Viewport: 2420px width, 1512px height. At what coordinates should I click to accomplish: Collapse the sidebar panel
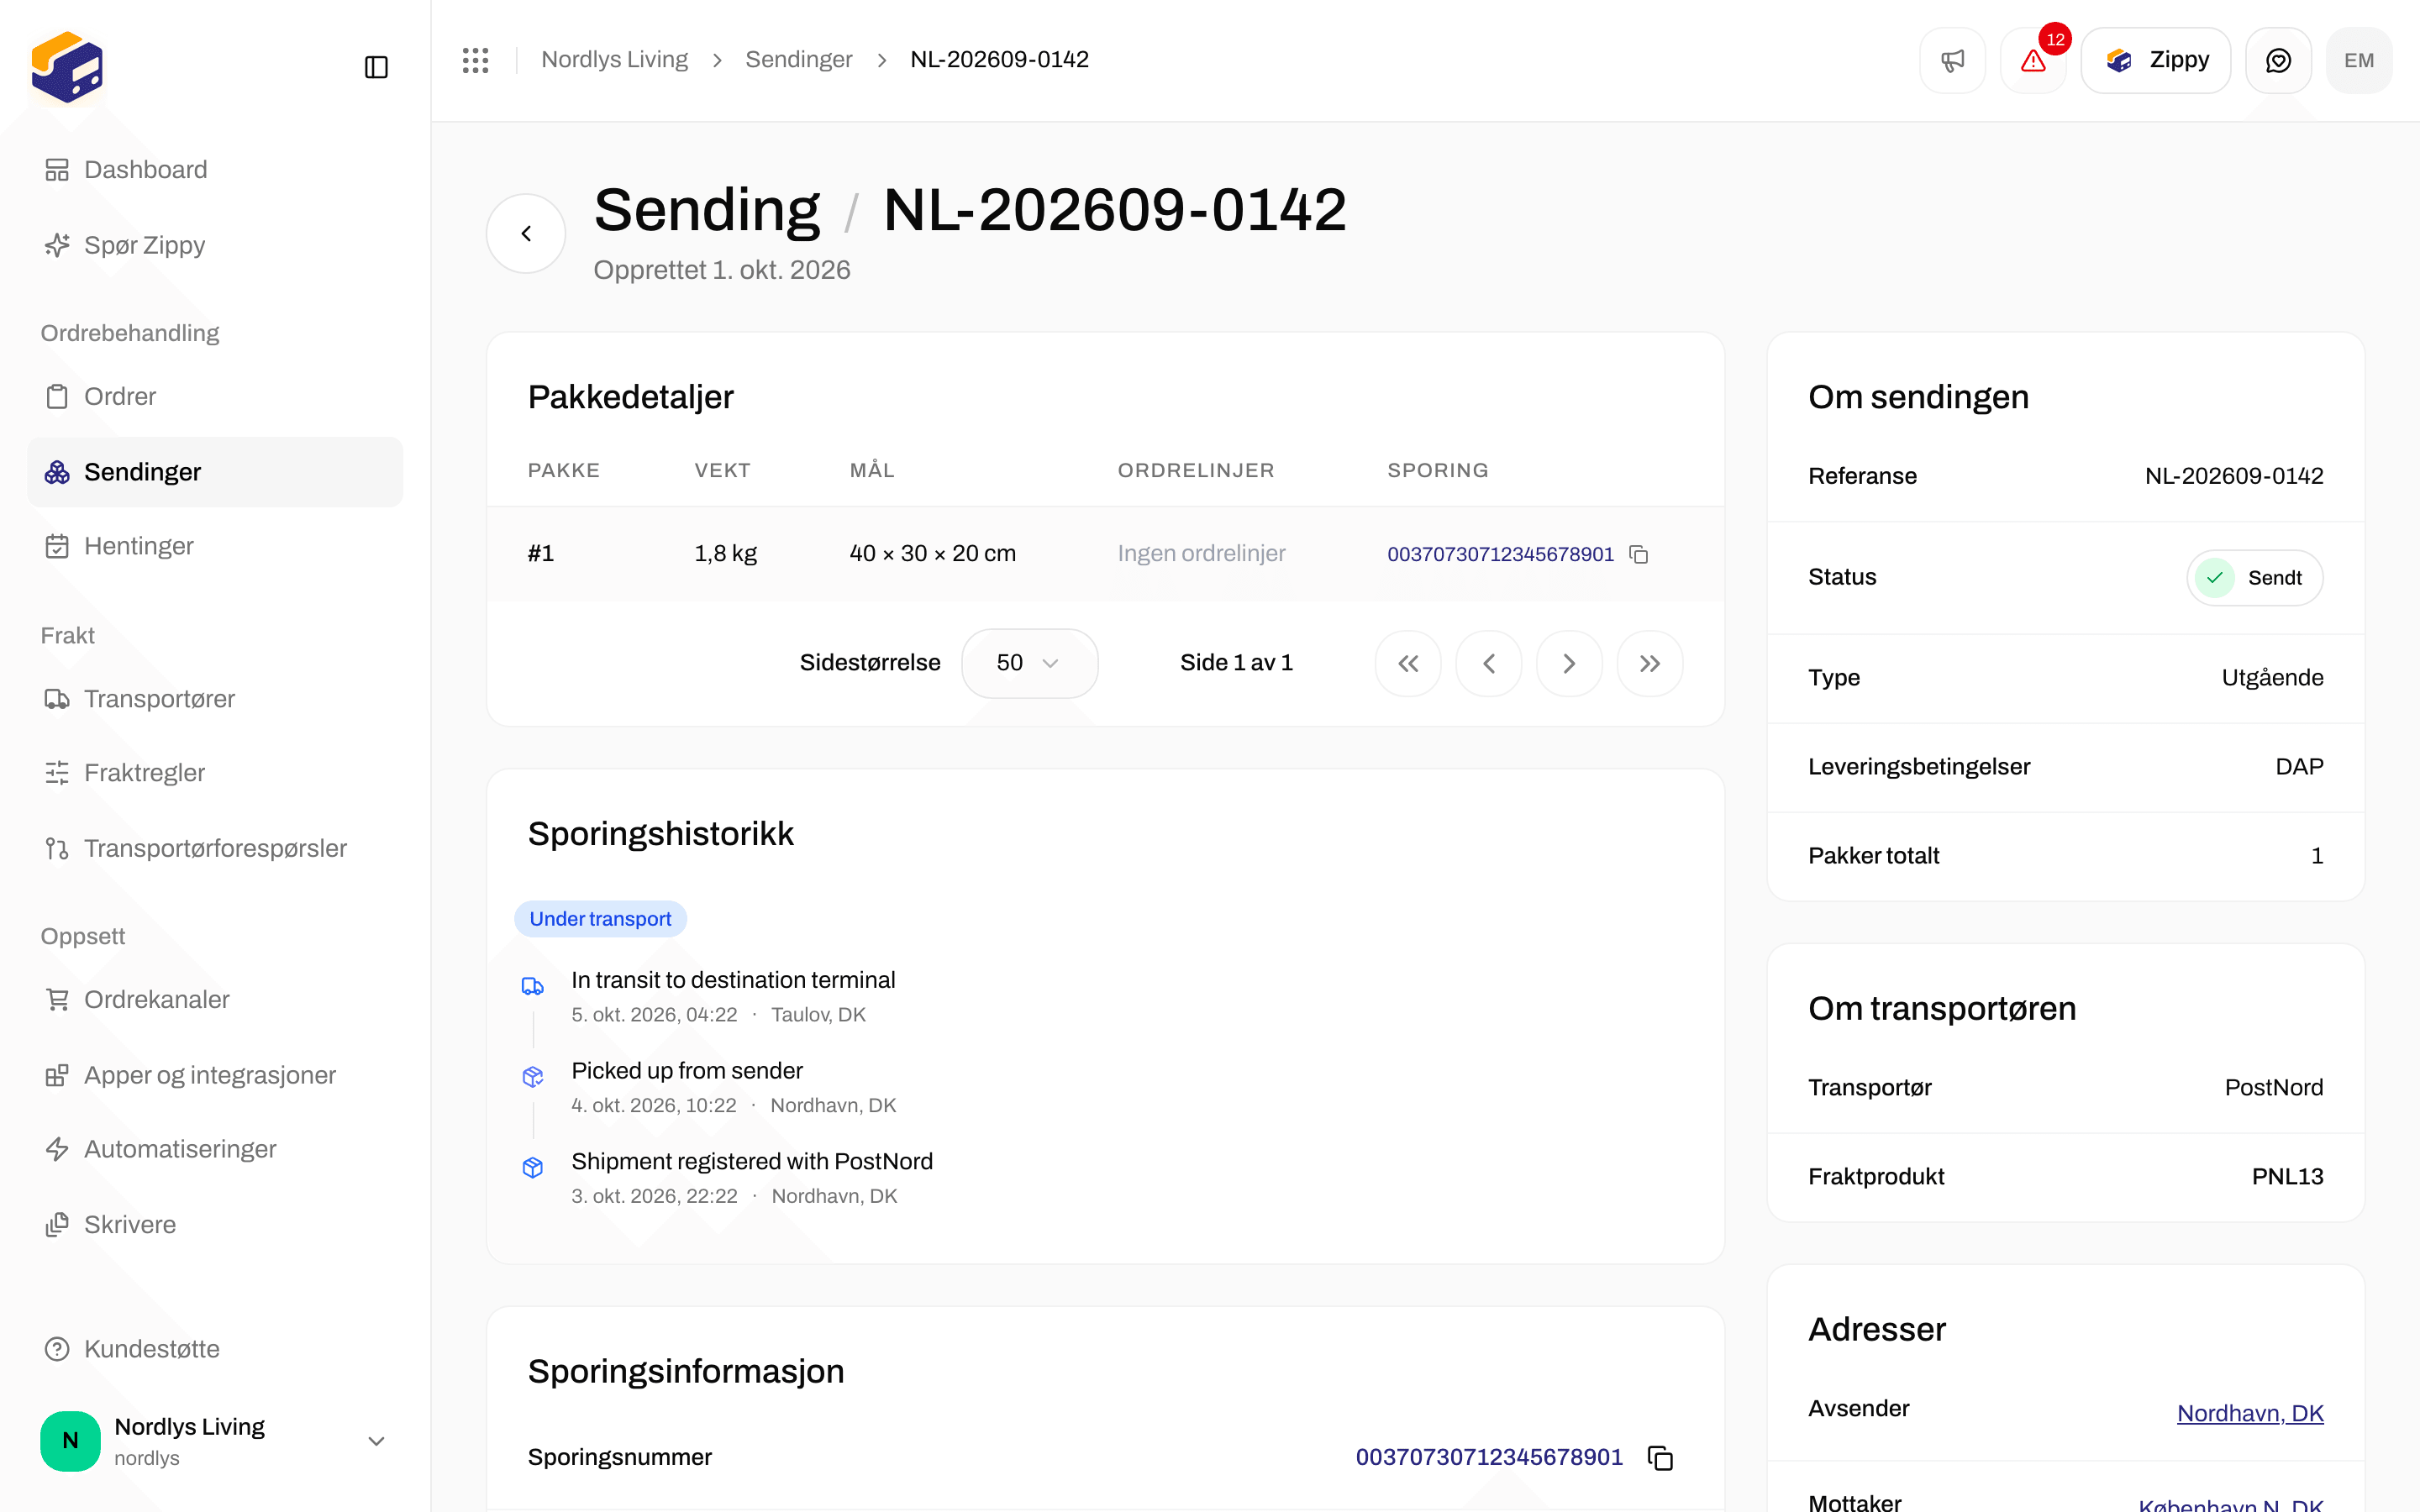pos(376,67)
